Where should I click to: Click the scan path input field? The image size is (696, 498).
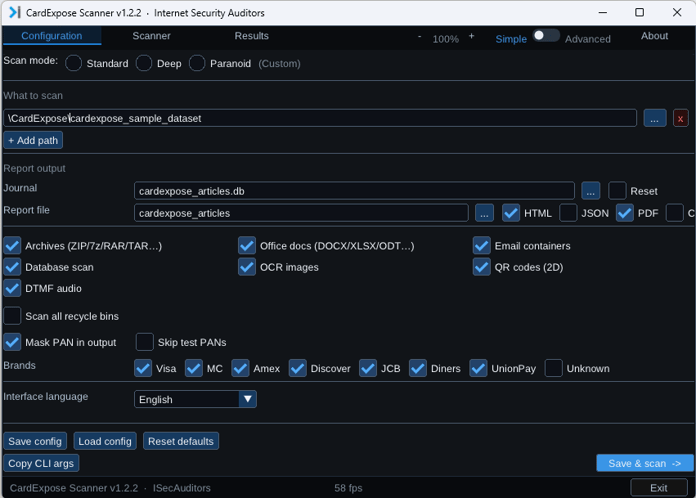[320, 119]
